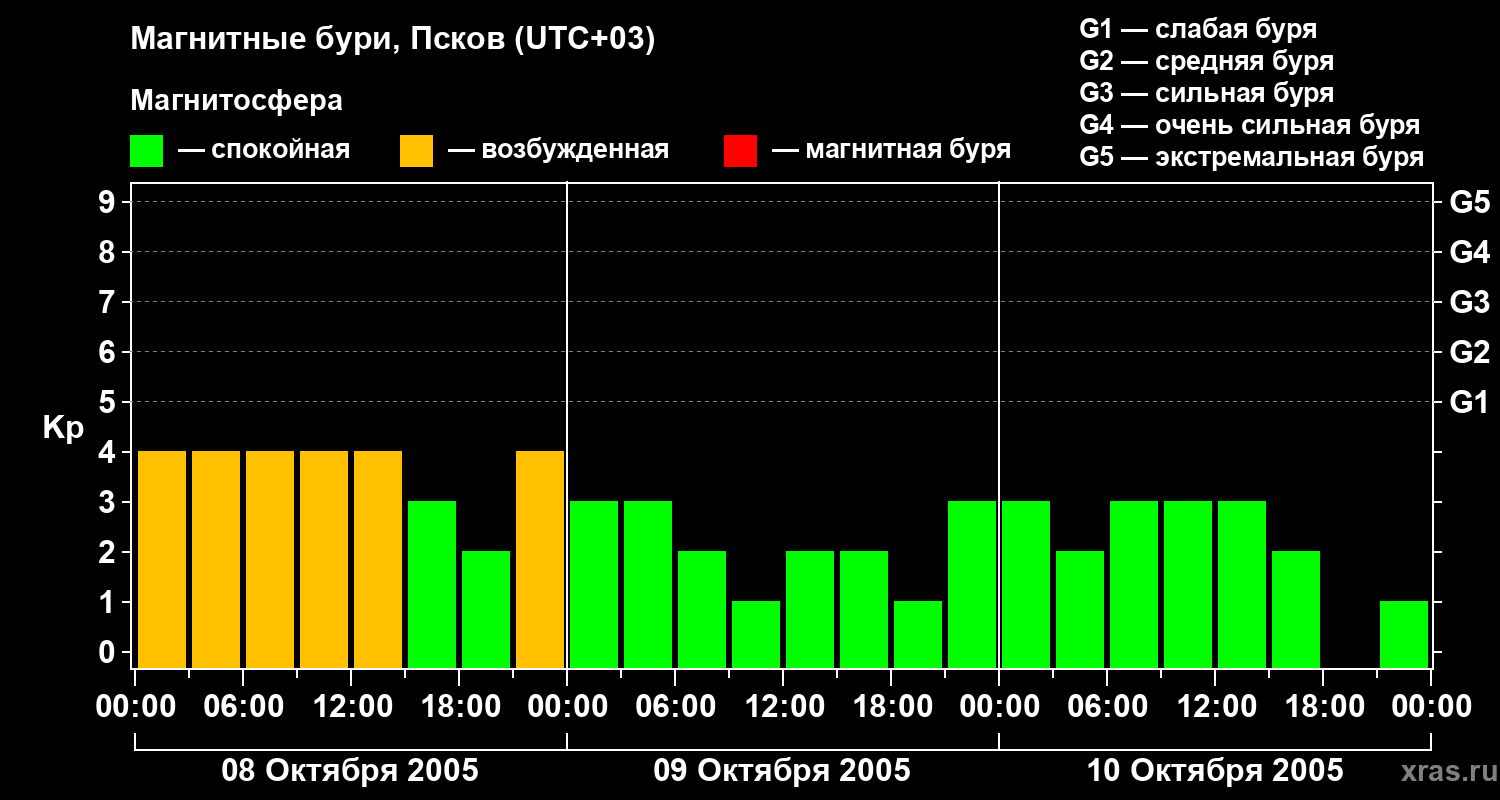
Task: Click the 'G3' label on the right axis
Action: click(1469, 302)
